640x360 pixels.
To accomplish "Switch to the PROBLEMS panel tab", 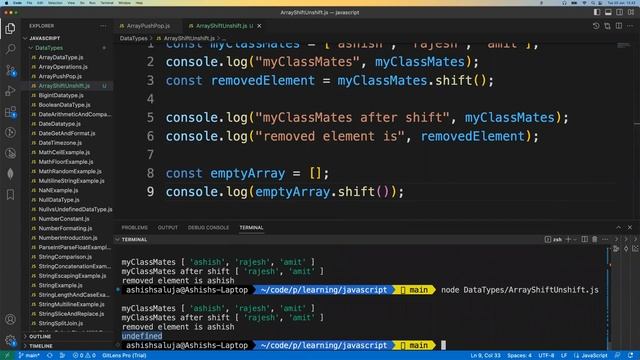I will tap(134, 227).
